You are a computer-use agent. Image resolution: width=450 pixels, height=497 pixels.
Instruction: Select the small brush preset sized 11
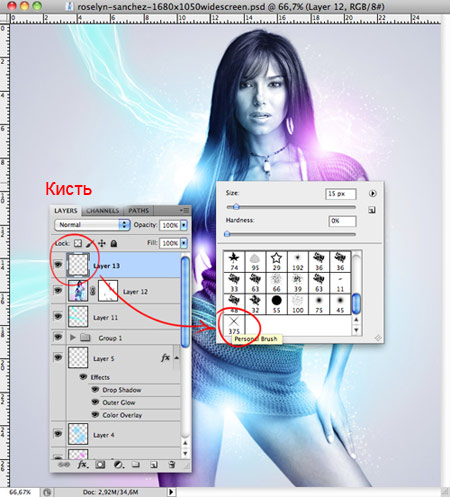click(x=340, y=283)
